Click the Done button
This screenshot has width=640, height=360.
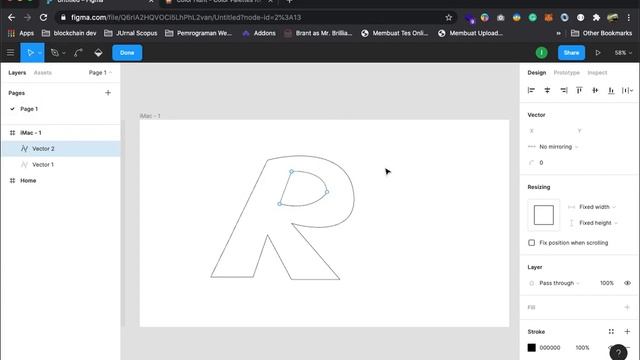(x=127, y=53)
